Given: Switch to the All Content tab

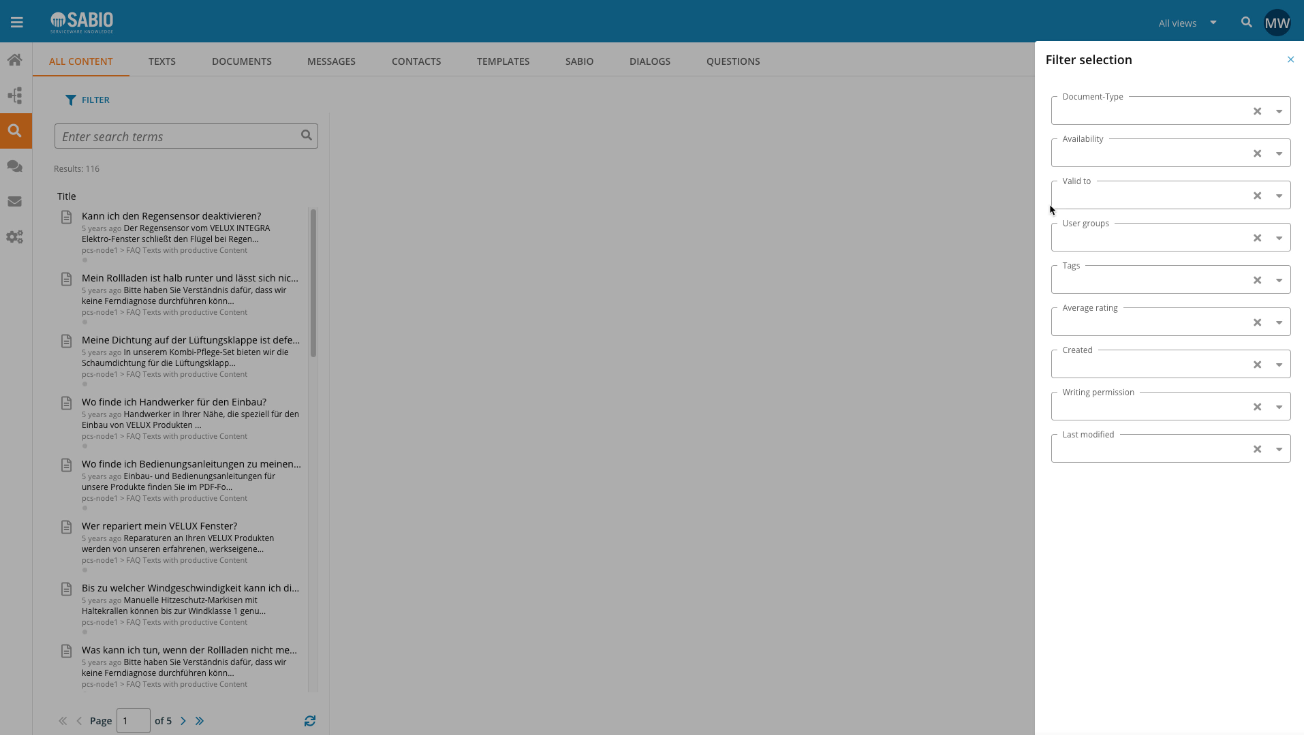Looking at the screenshot, I should [x=81, y=61].
